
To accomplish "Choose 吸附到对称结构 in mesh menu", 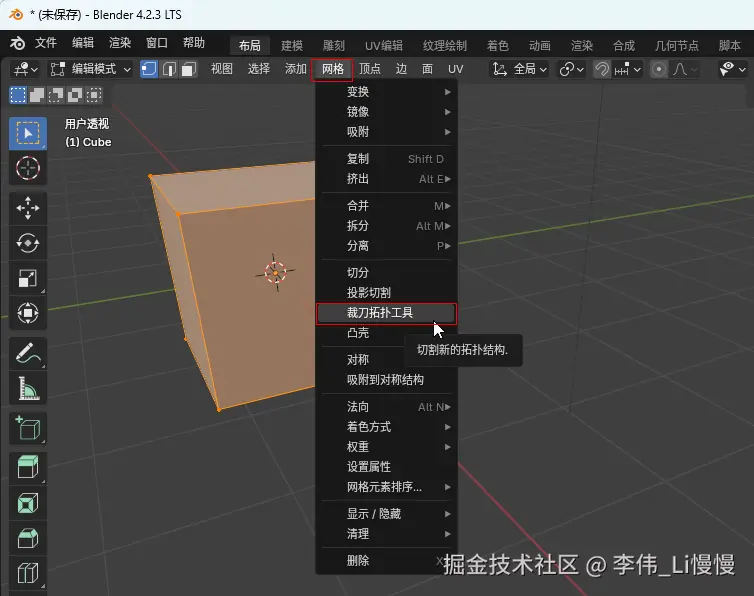I will pos(386,380).
